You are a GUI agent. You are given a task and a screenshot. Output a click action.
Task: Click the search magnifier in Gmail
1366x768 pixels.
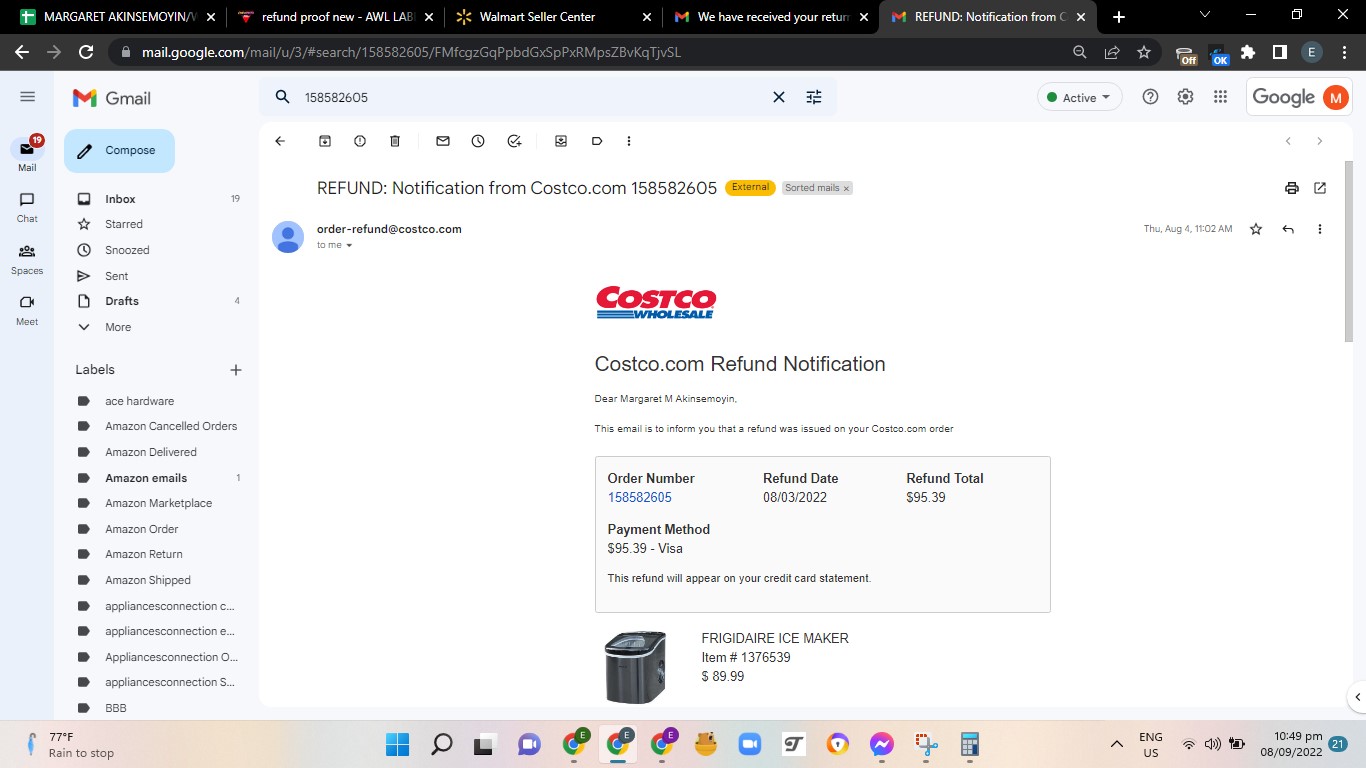[283, 97]
